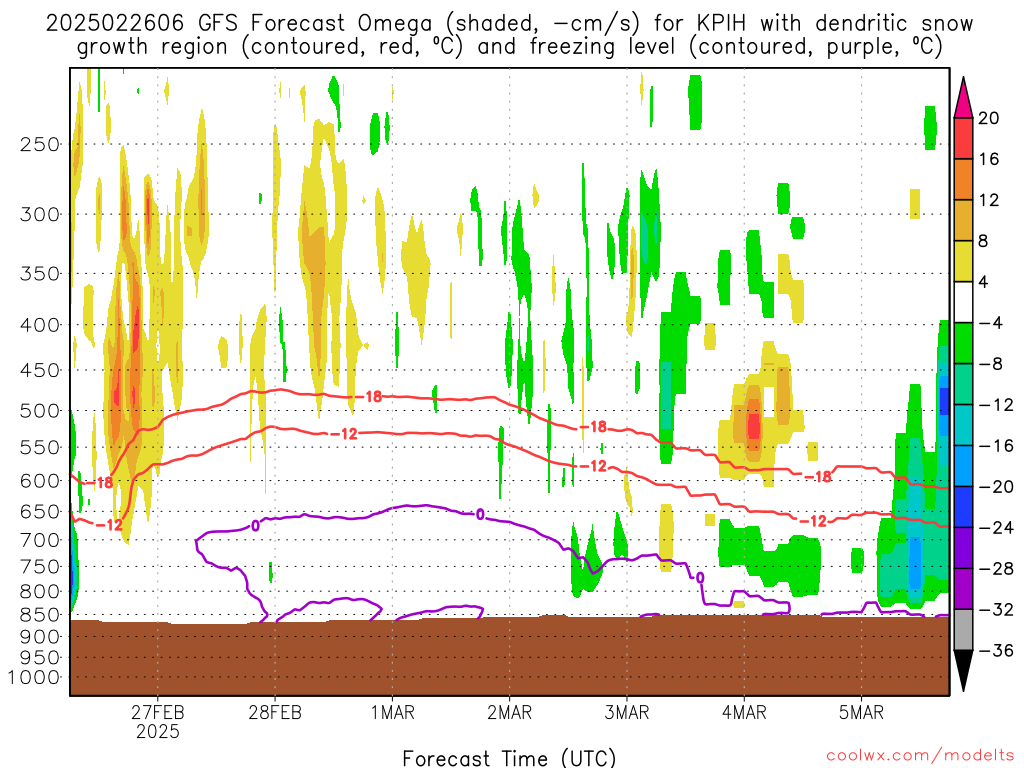Click the red color bar segment below 20
Image resolution: width=1024 pixels, height=768 pixels.
(x=963, y=138)
